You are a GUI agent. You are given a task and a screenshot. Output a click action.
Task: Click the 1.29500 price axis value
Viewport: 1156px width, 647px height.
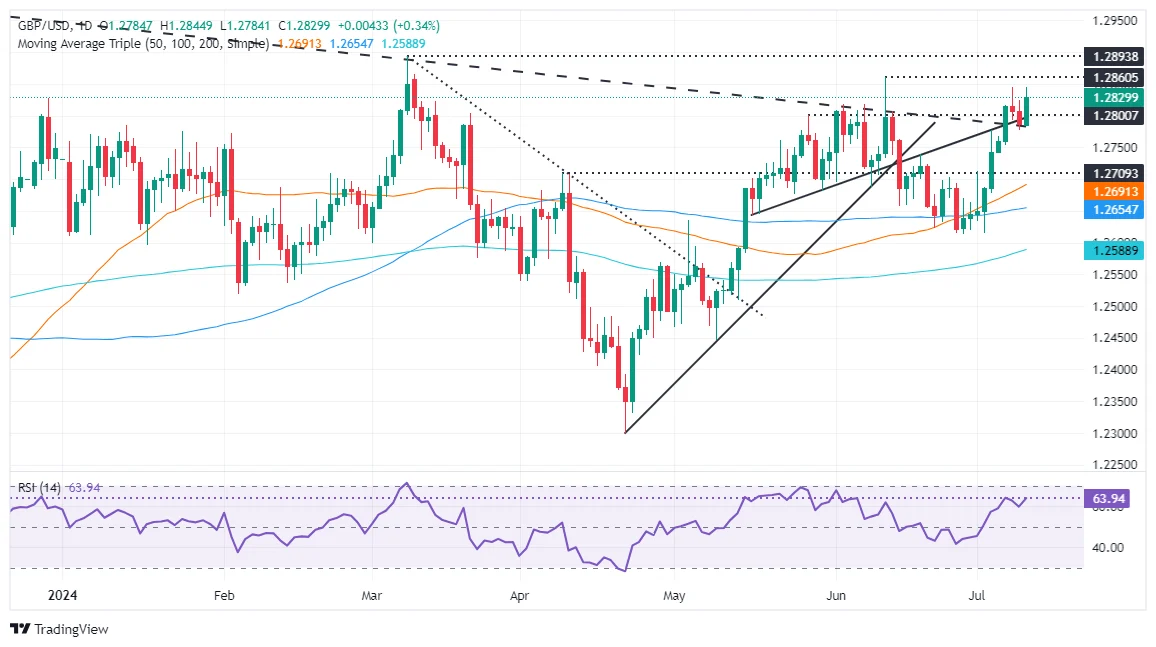(x=1115, y=21)
